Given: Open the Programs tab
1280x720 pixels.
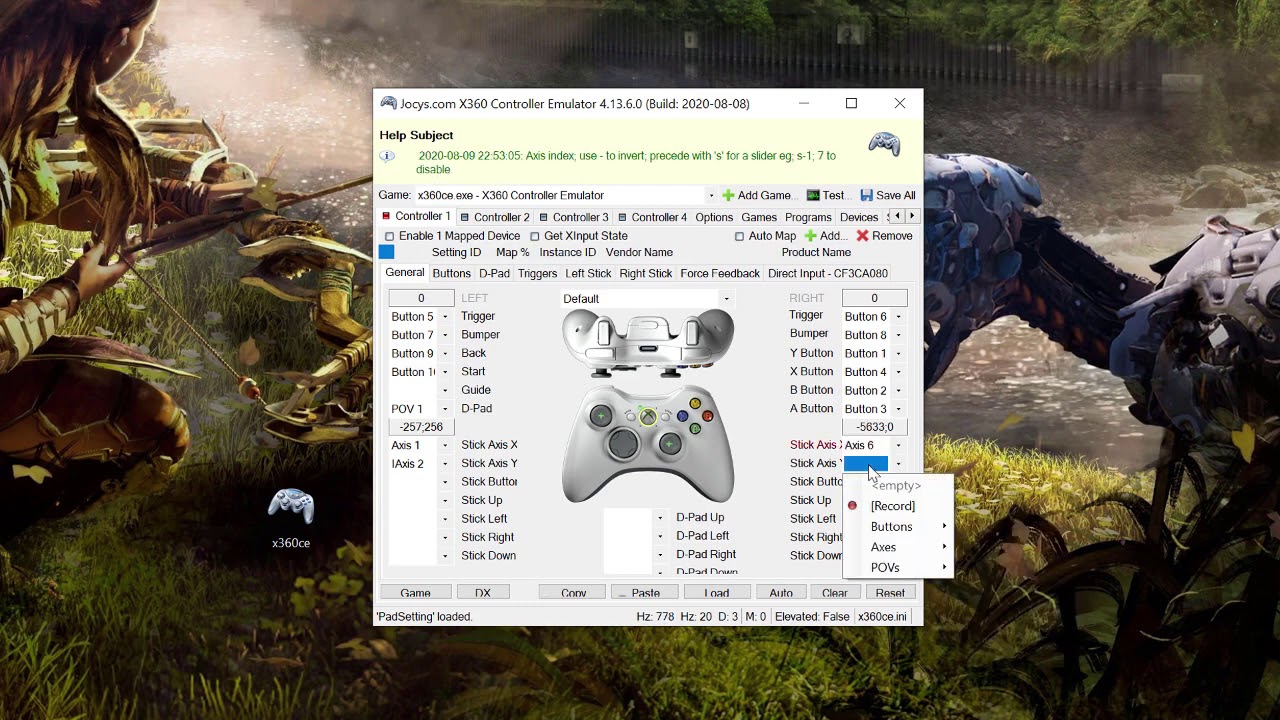Looking at the screenshot, I should pyautogui.click(x=808, y=217).
